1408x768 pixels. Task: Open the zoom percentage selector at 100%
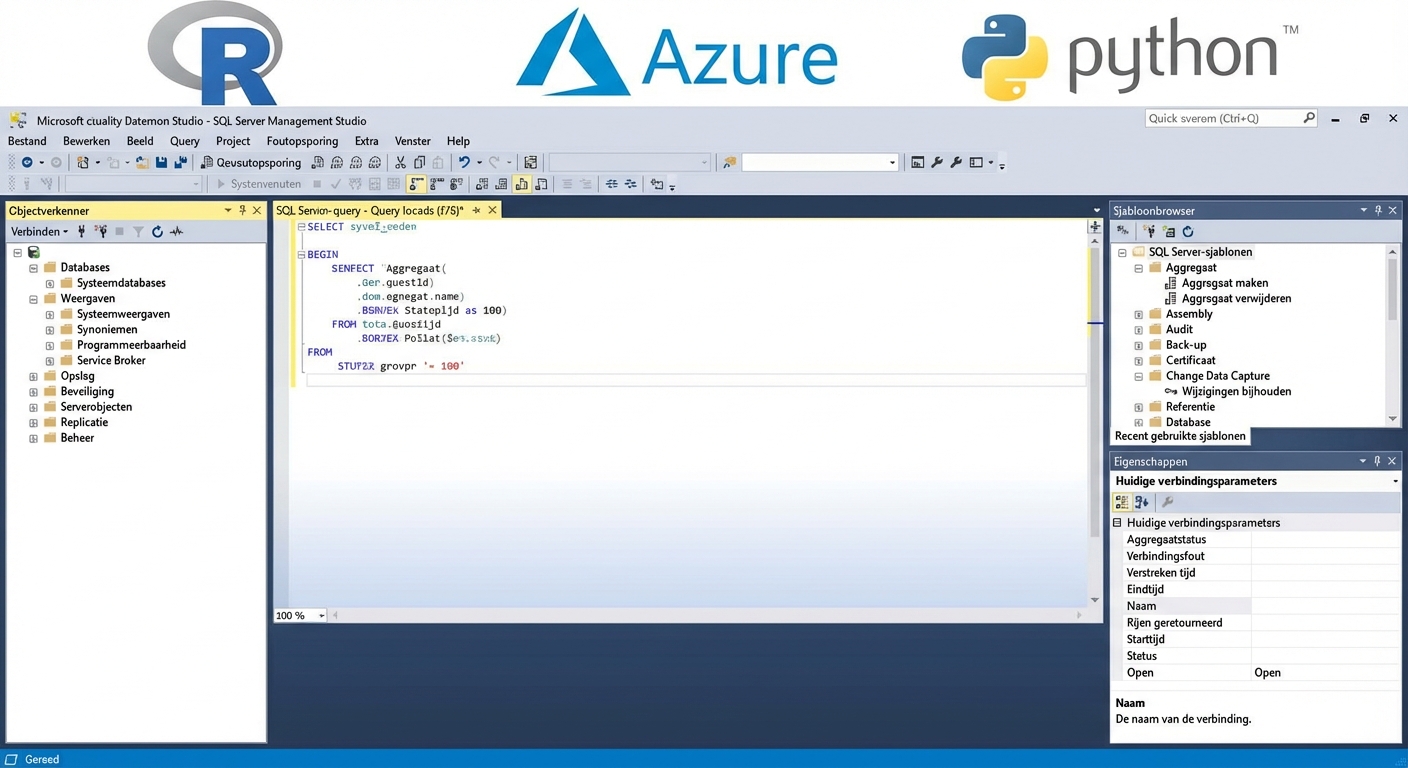pyautogui.click(x=298, y=615)
